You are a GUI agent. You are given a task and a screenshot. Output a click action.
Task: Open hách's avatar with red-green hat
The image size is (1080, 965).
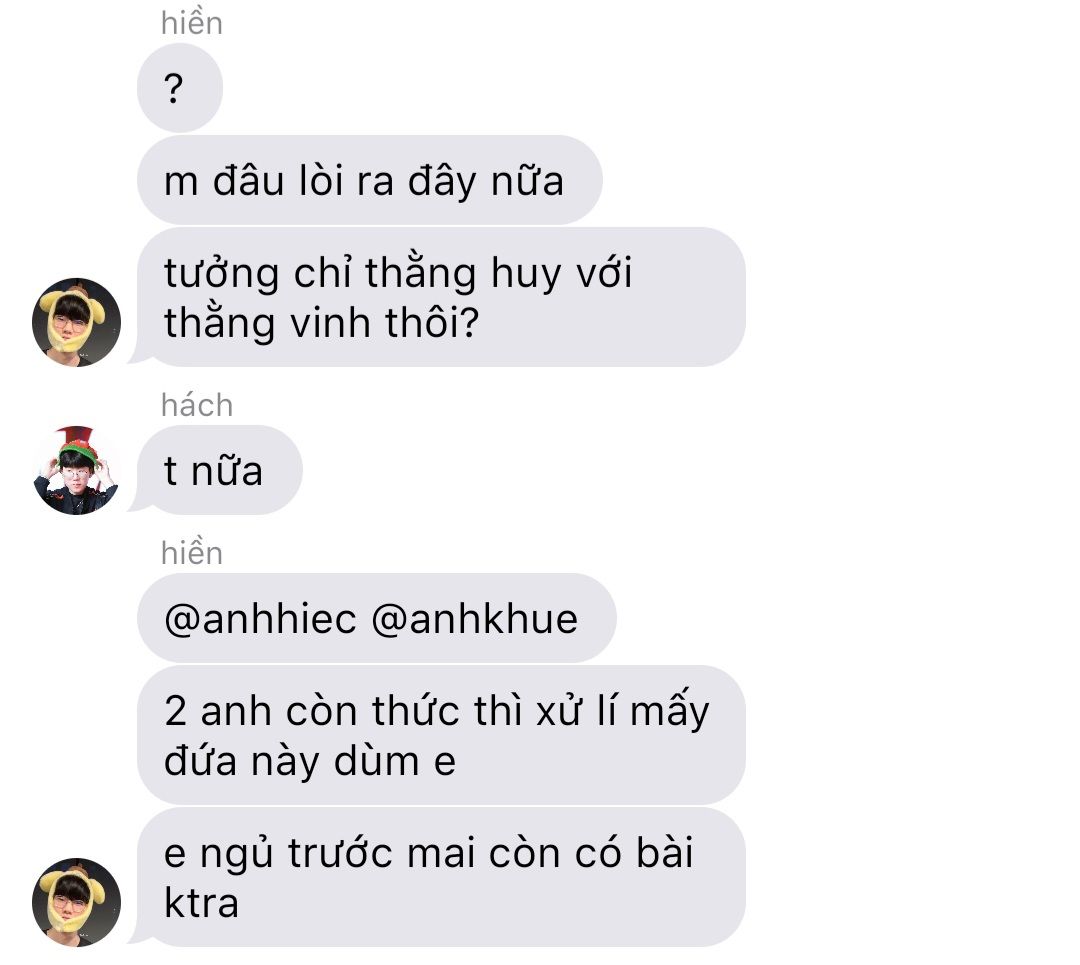[76, 470]
